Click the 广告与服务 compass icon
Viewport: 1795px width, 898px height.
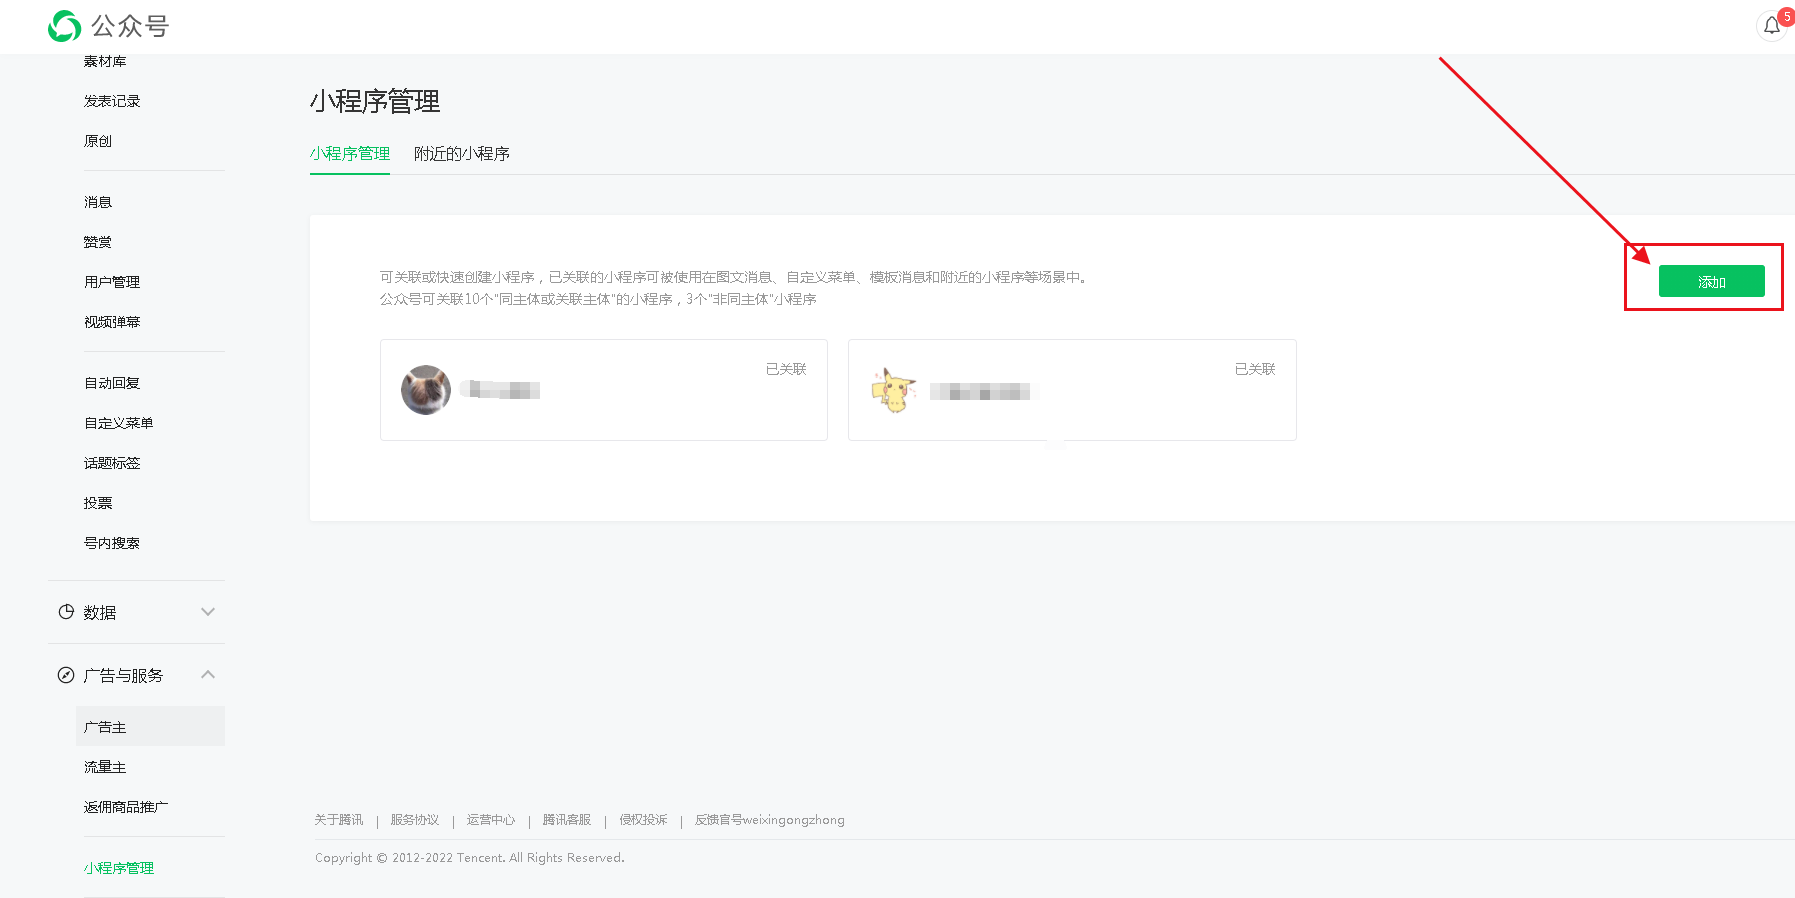[x=66, y=676]
